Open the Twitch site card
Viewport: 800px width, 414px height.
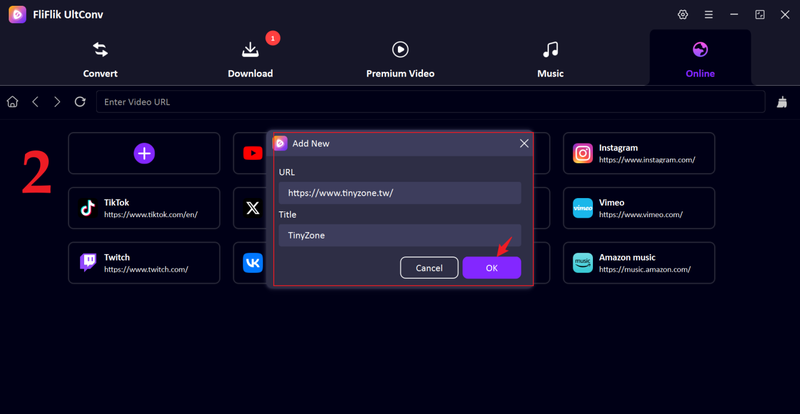144,262
